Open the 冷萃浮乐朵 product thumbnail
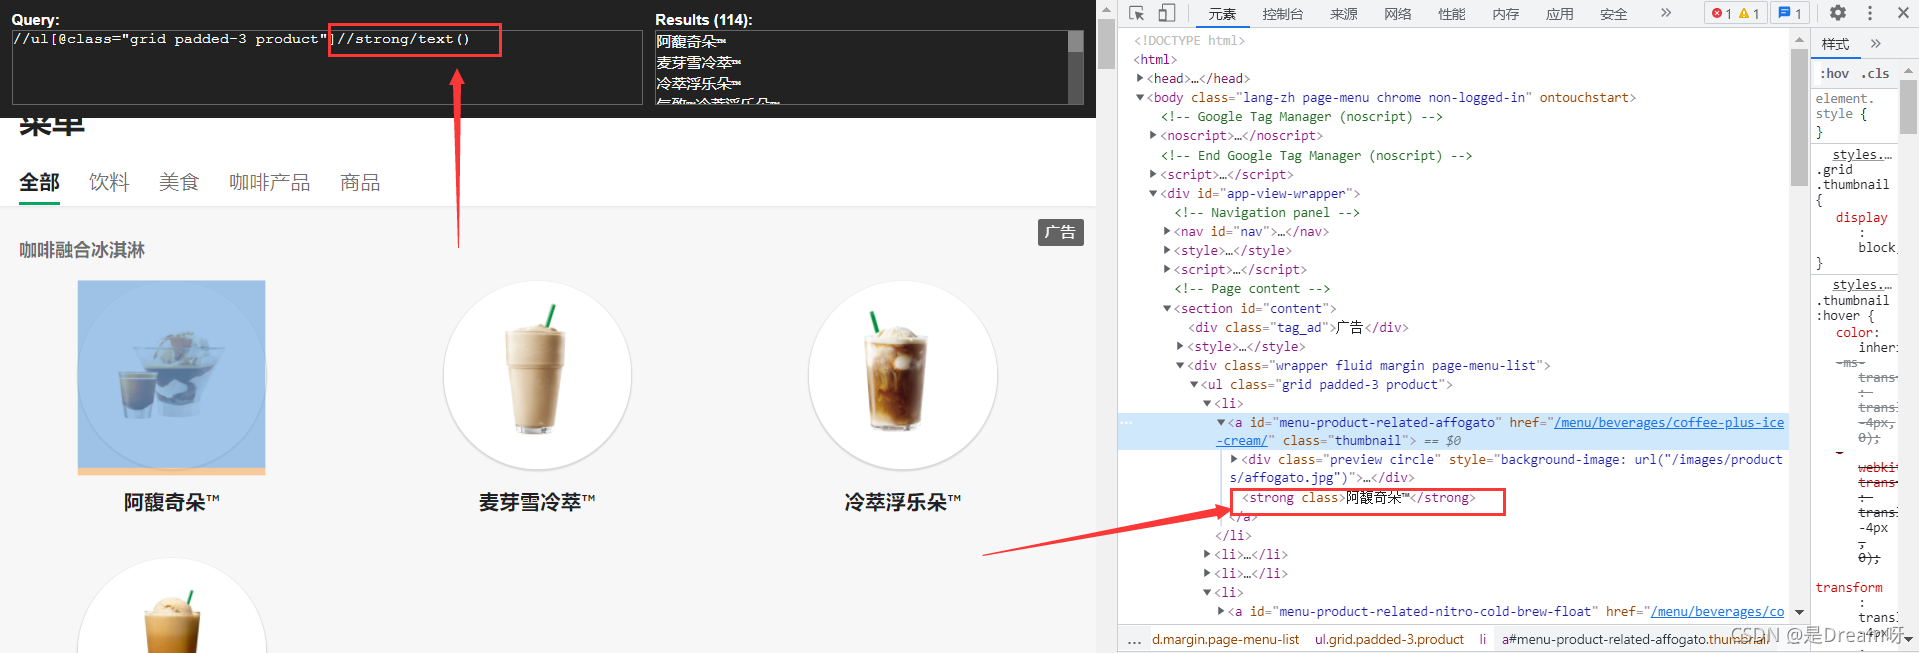1919x653 pixels. click(903, 375)
